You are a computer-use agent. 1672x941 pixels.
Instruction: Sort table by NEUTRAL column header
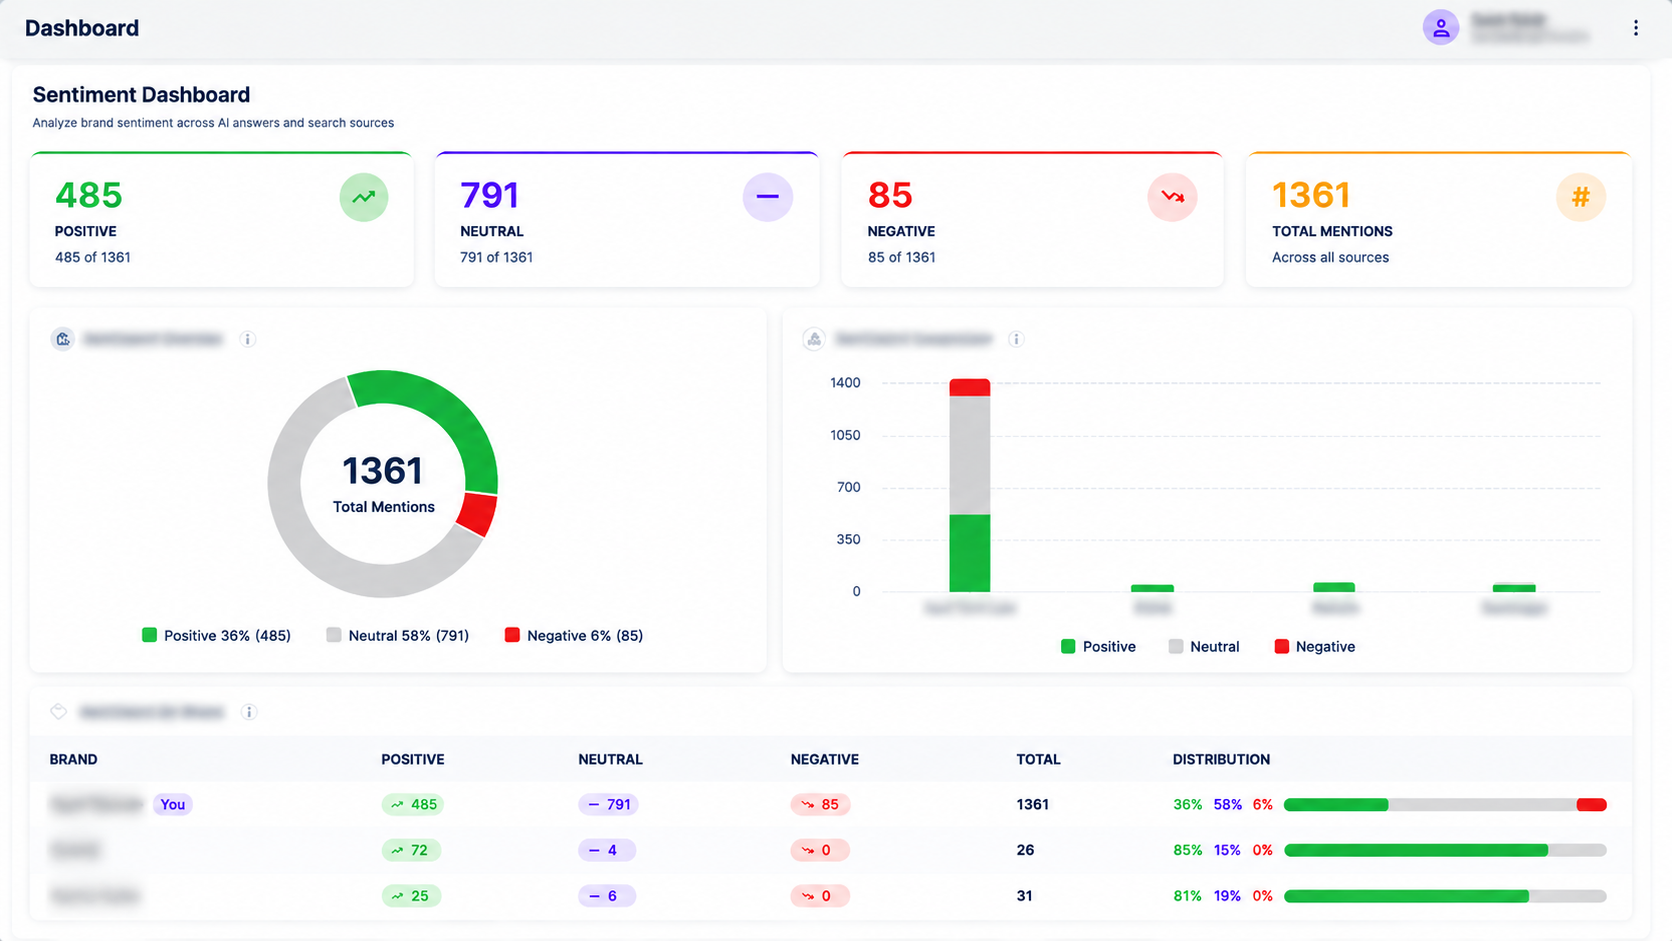pos(610,759)
